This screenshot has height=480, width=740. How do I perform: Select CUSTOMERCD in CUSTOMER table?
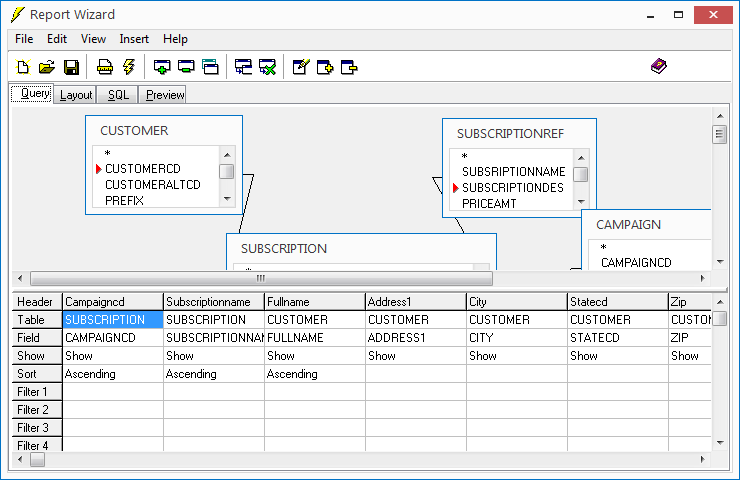pyautogui.click(x=143, y=168)
